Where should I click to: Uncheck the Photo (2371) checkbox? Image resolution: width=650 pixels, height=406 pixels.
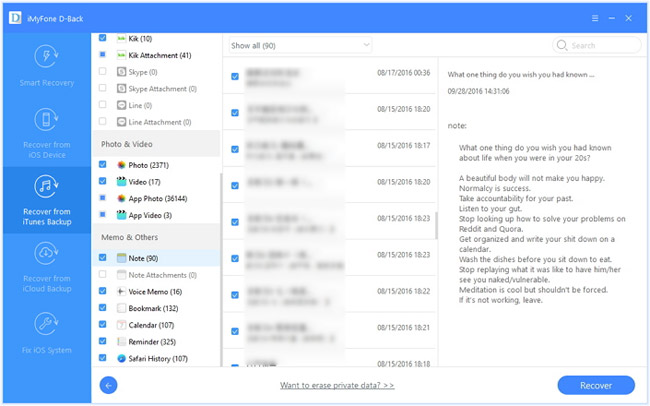tap(102, 164)
